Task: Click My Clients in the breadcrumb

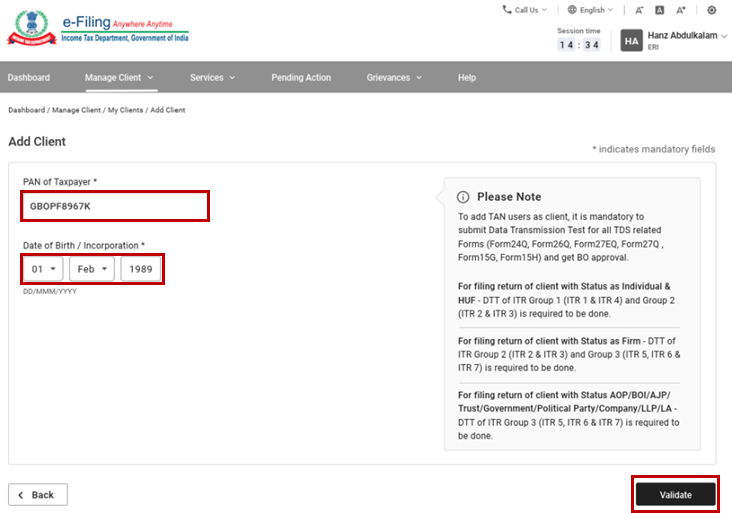Action: pos(125,110)
